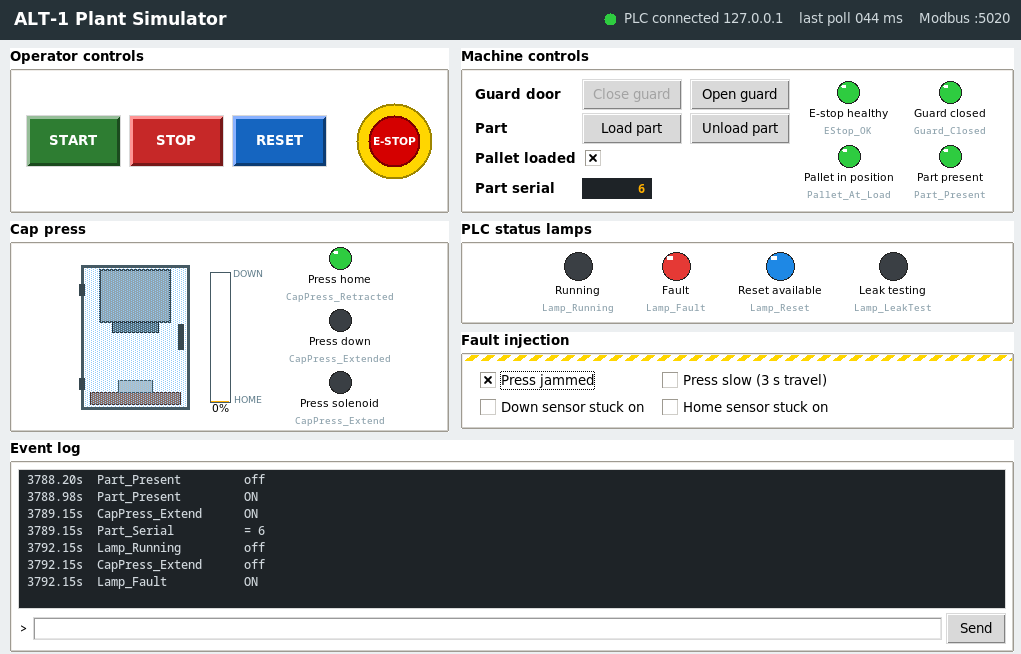Viewport: 1021px width, 654px height.
Task: Click the Guard closed green lamp
Action: click(x=950, y=92)
